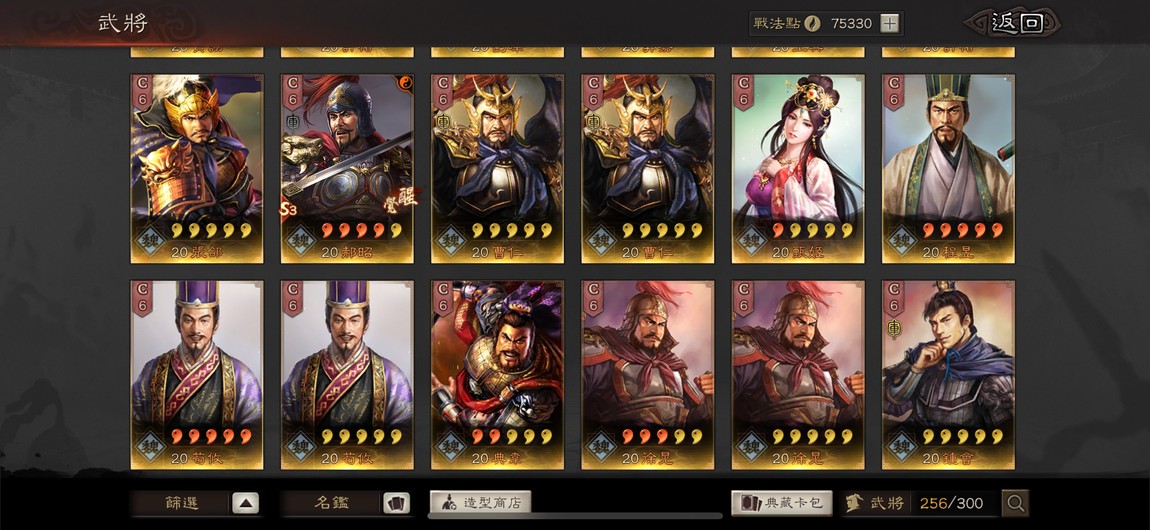Click the 篩選 filter label

182,503
